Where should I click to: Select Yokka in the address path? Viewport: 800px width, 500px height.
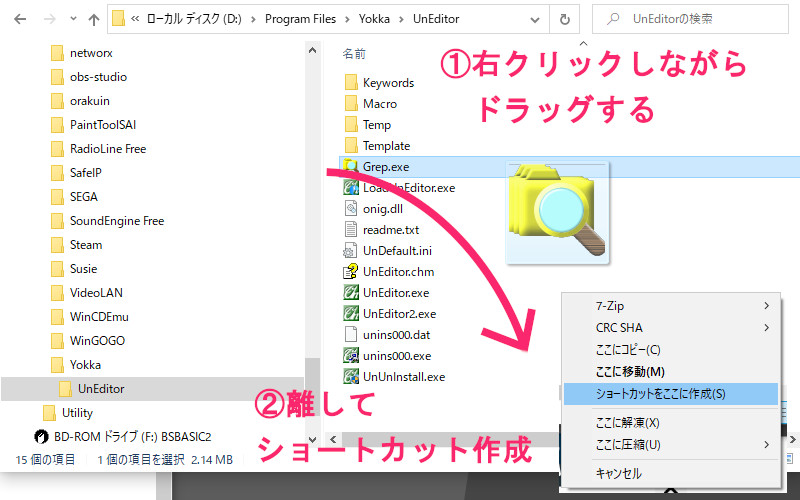coord(374,19)
